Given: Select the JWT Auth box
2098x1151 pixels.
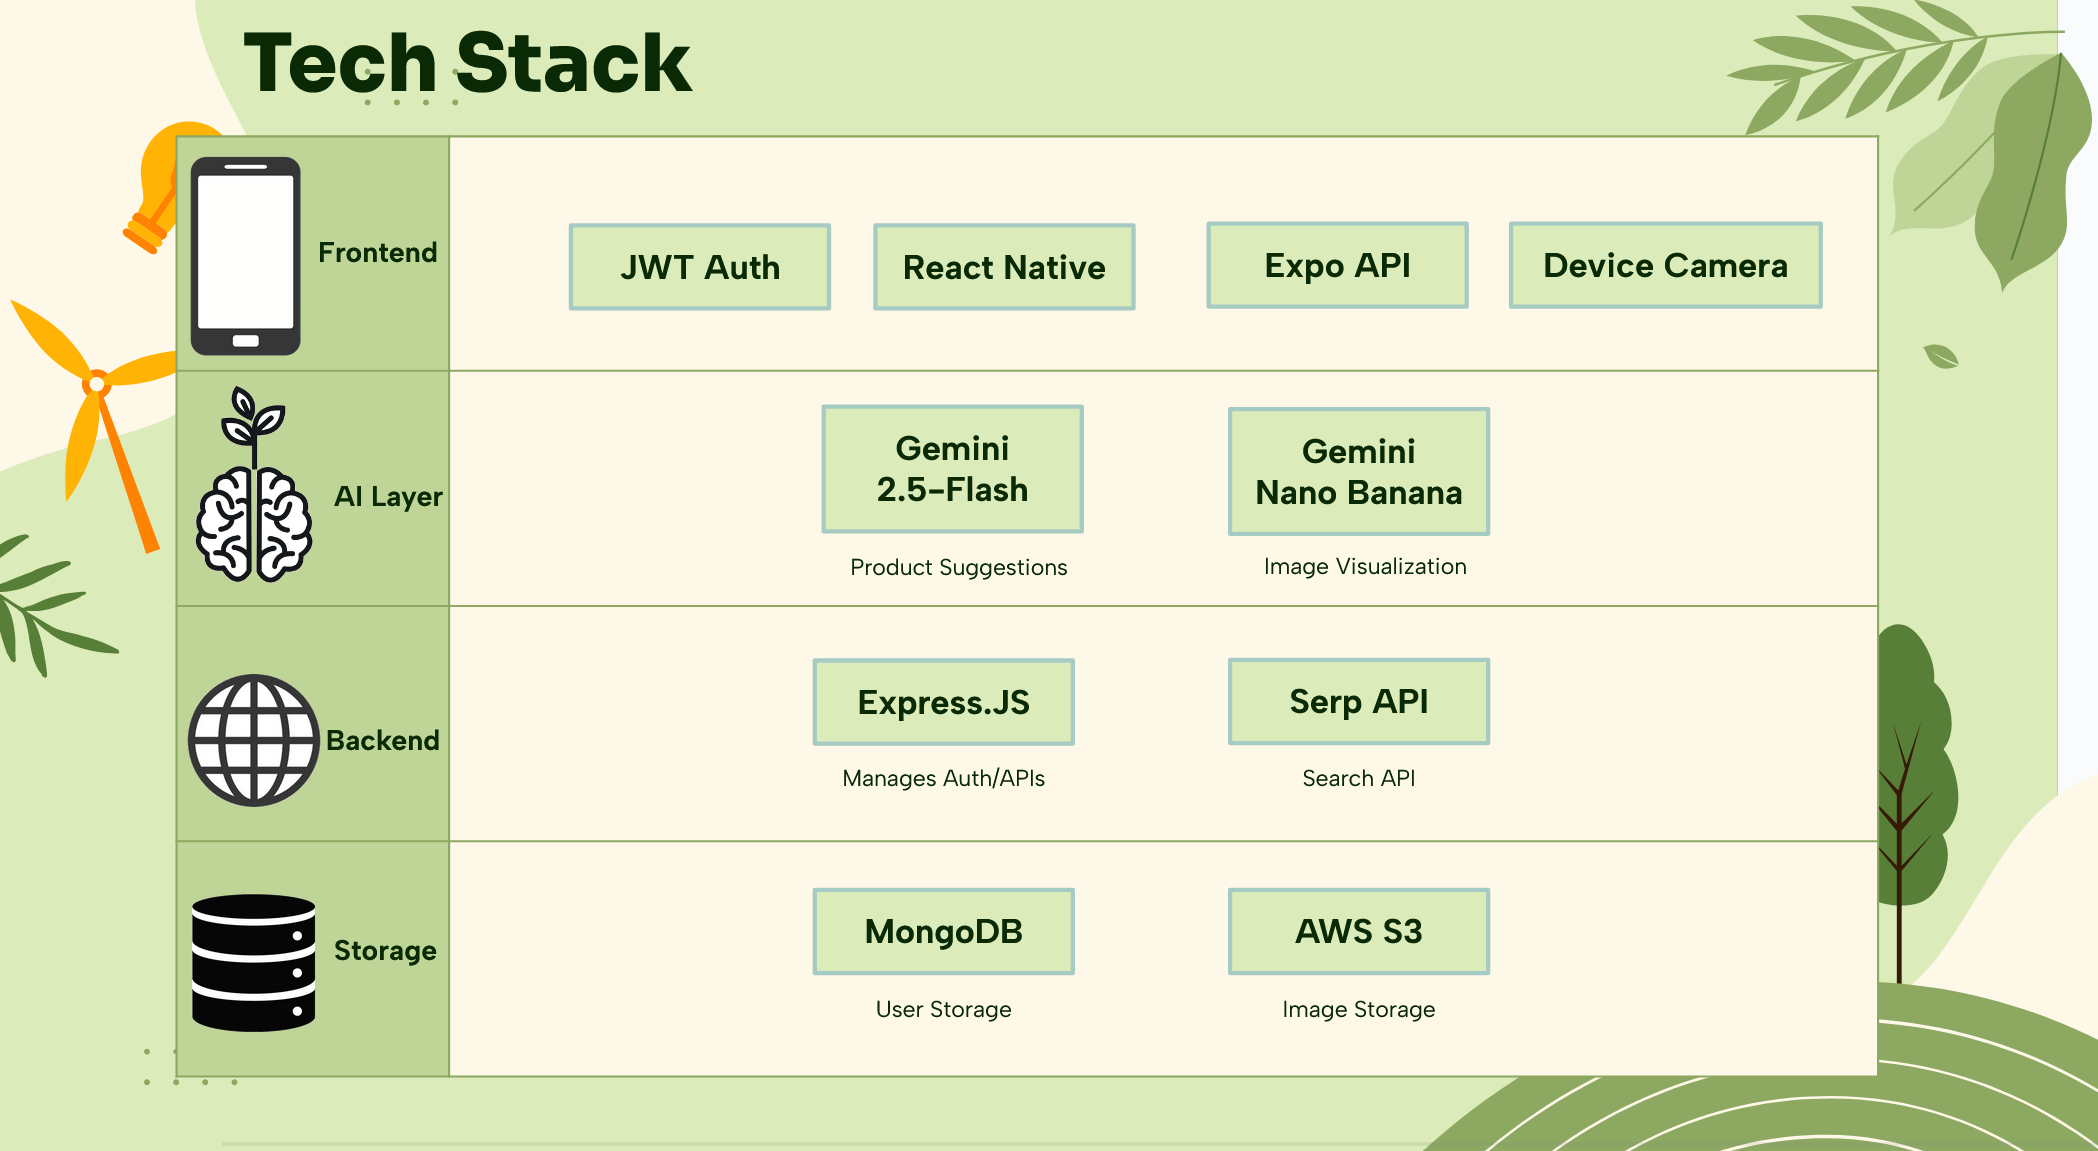Looking at the screenshot, I should pos(700,267).
